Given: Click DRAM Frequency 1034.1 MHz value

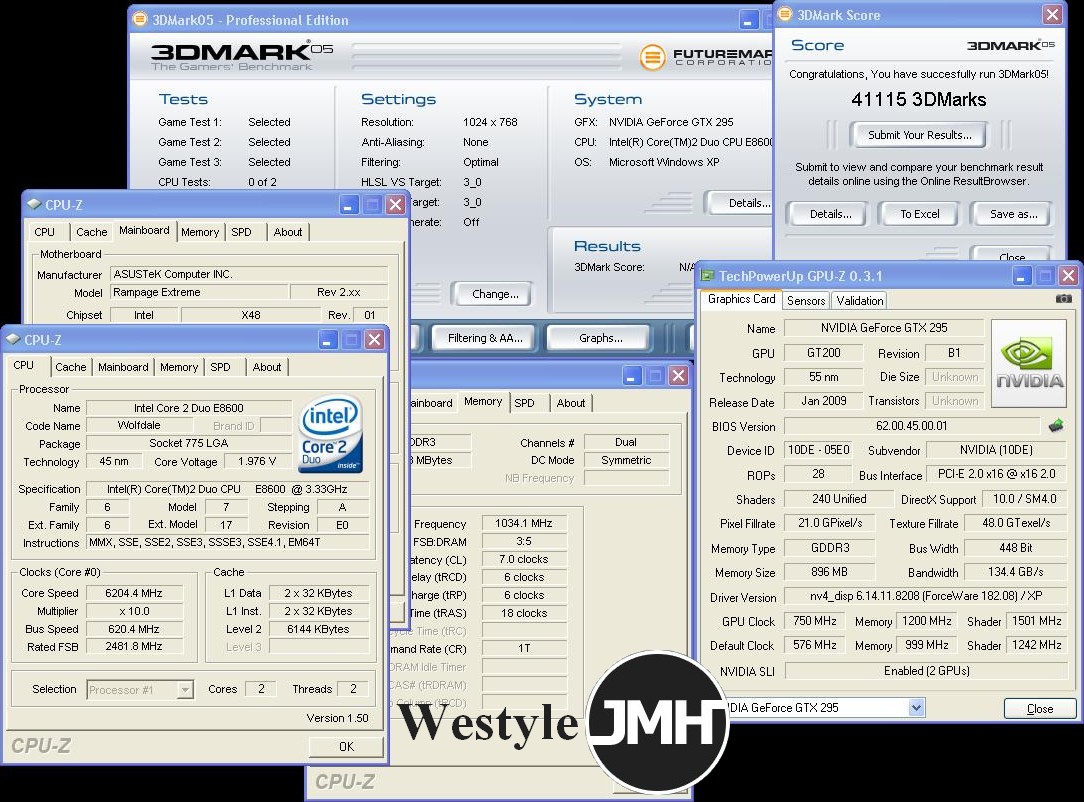Looking at the screenshot, I should pyautogui.click(x=524, y=523).
